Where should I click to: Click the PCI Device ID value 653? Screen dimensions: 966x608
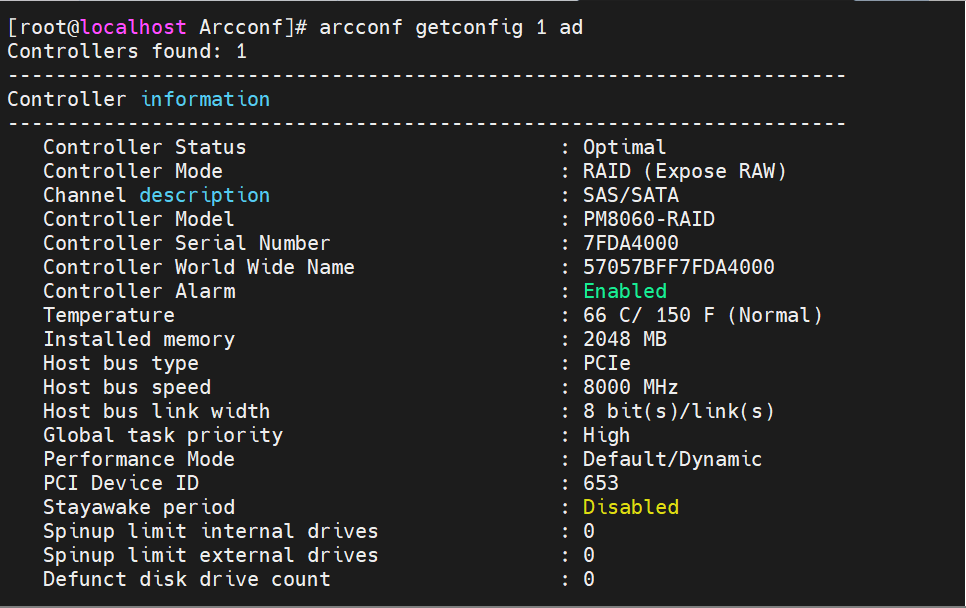click(601, 483)
